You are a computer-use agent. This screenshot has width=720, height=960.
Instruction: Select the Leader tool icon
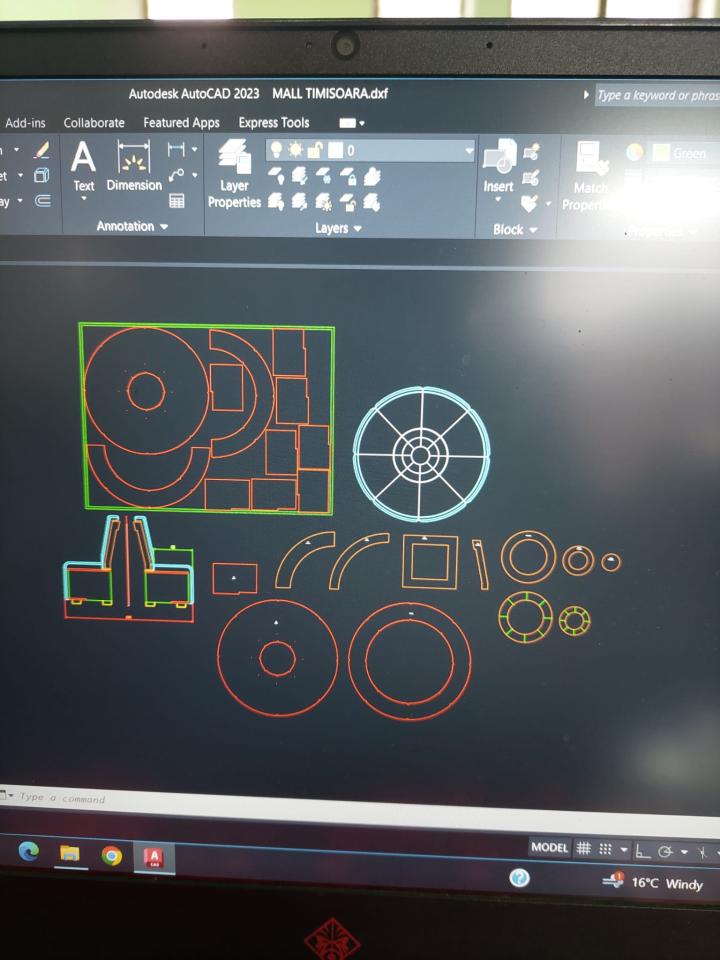176,175
